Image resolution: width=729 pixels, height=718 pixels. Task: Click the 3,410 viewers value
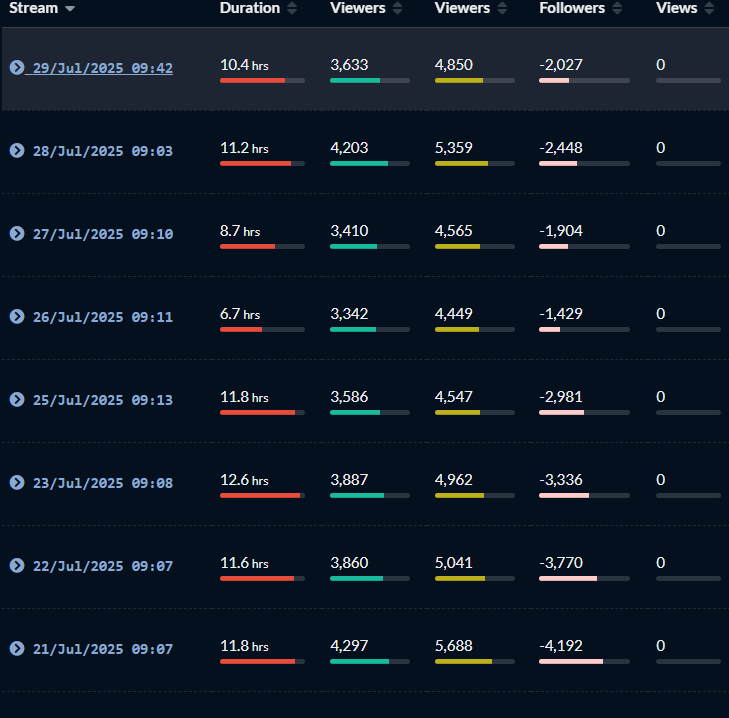349,231
